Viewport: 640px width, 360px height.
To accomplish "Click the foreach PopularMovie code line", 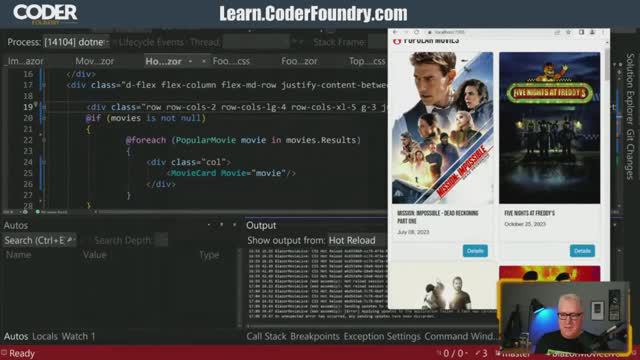I will [243, 140].
